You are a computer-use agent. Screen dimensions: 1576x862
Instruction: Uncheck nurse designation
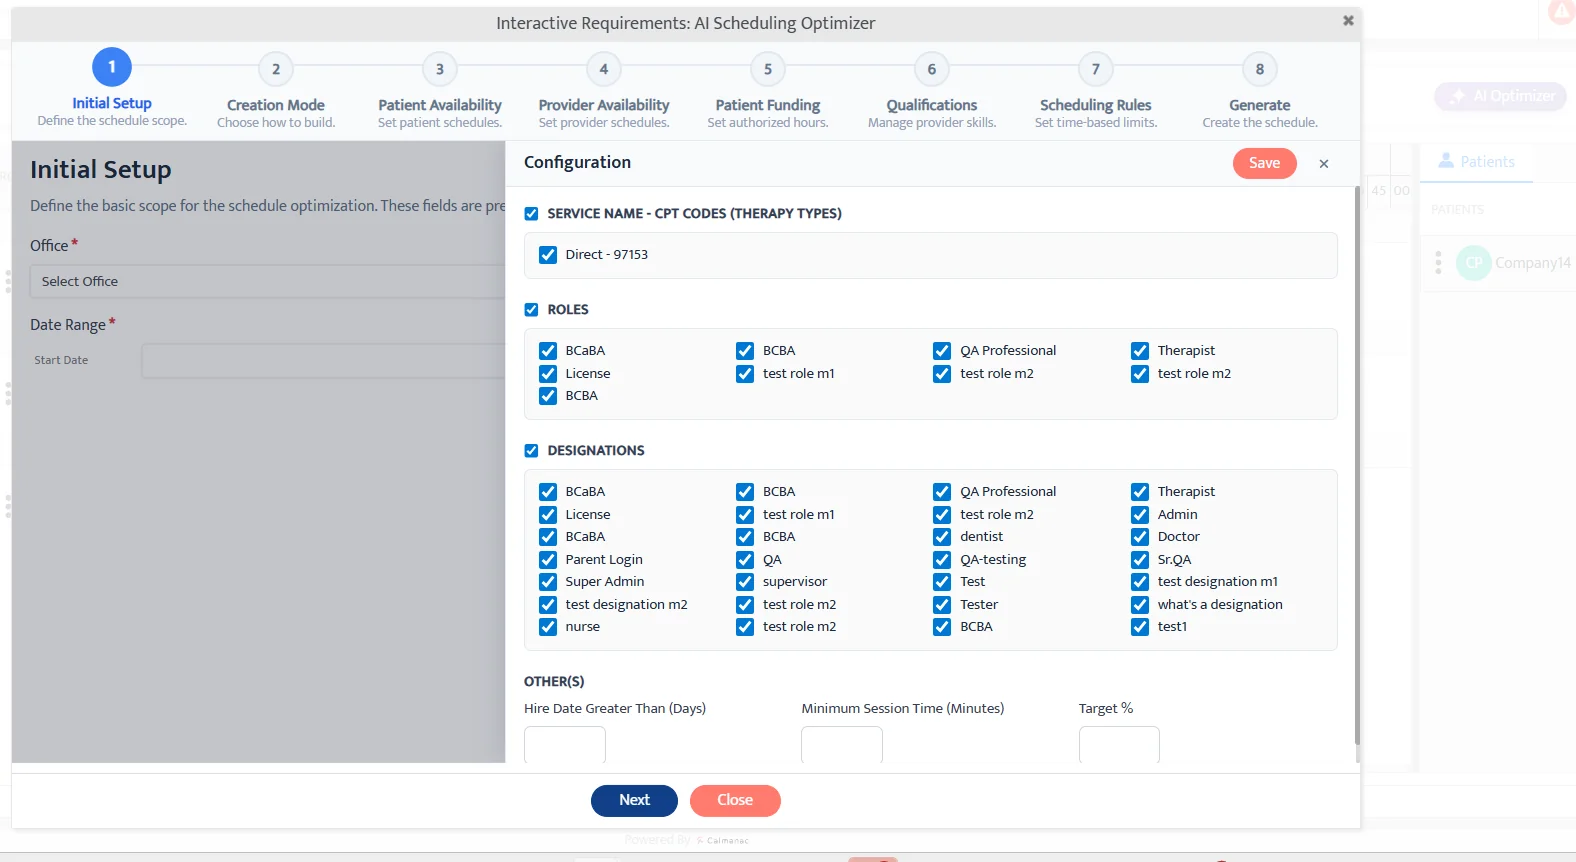[548, 627]
